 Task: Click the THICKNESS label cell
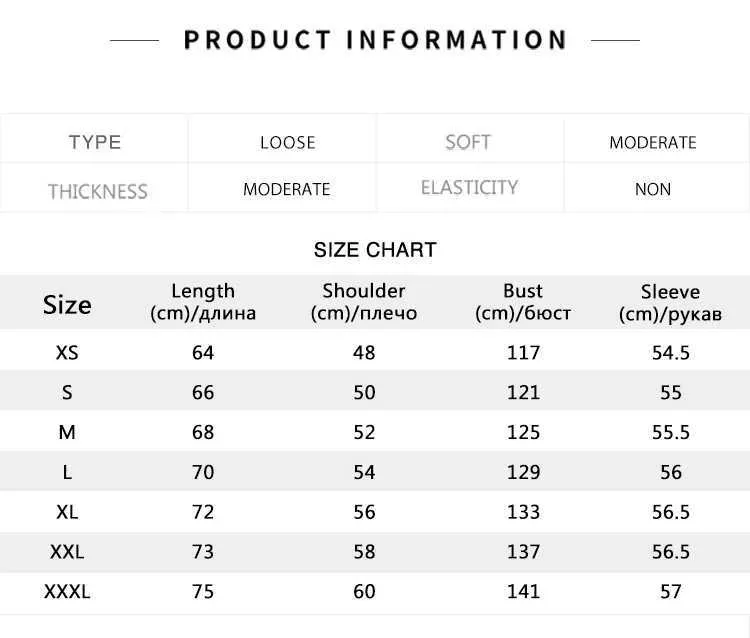(97, 190)
